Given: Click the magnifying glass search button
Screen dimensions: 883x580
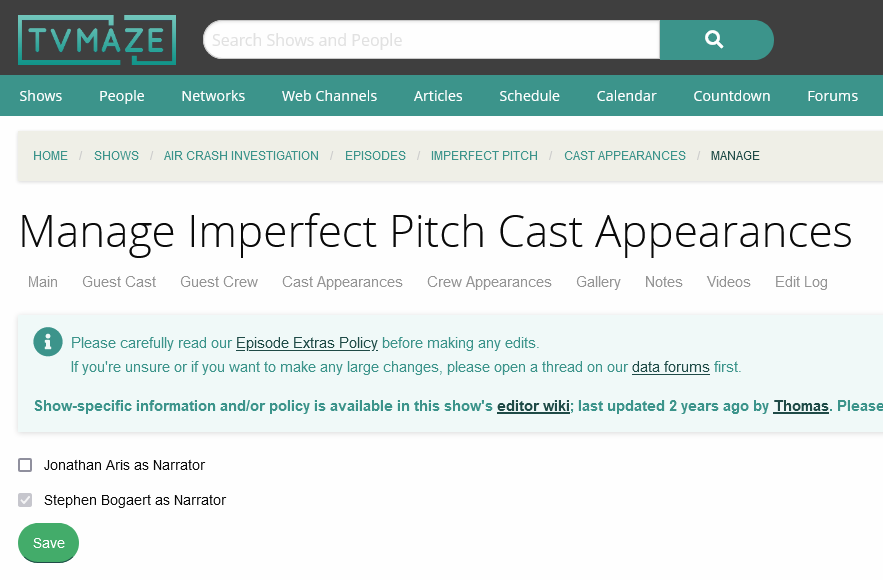Looking at the screenshot, I should click(x=715, y=40).
